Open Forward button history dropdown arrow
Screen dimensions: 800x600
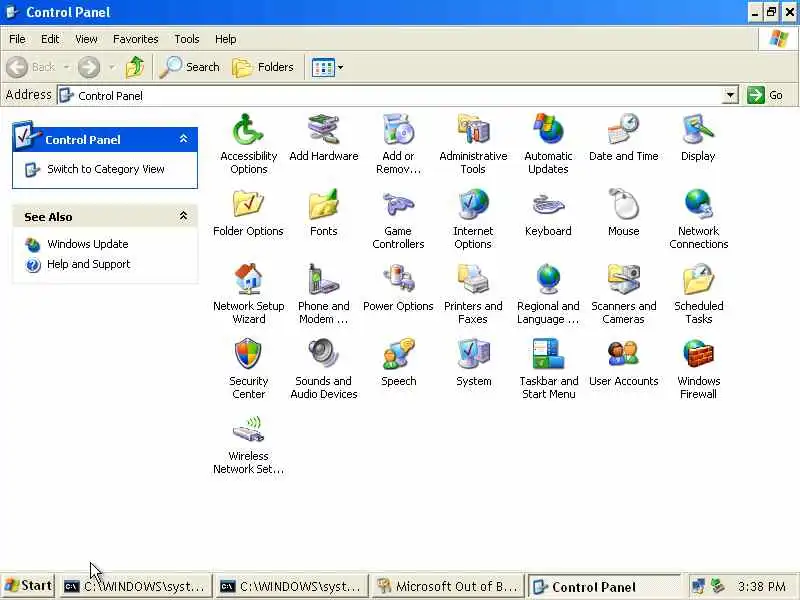pyautogui.click(x=112, y=67)
